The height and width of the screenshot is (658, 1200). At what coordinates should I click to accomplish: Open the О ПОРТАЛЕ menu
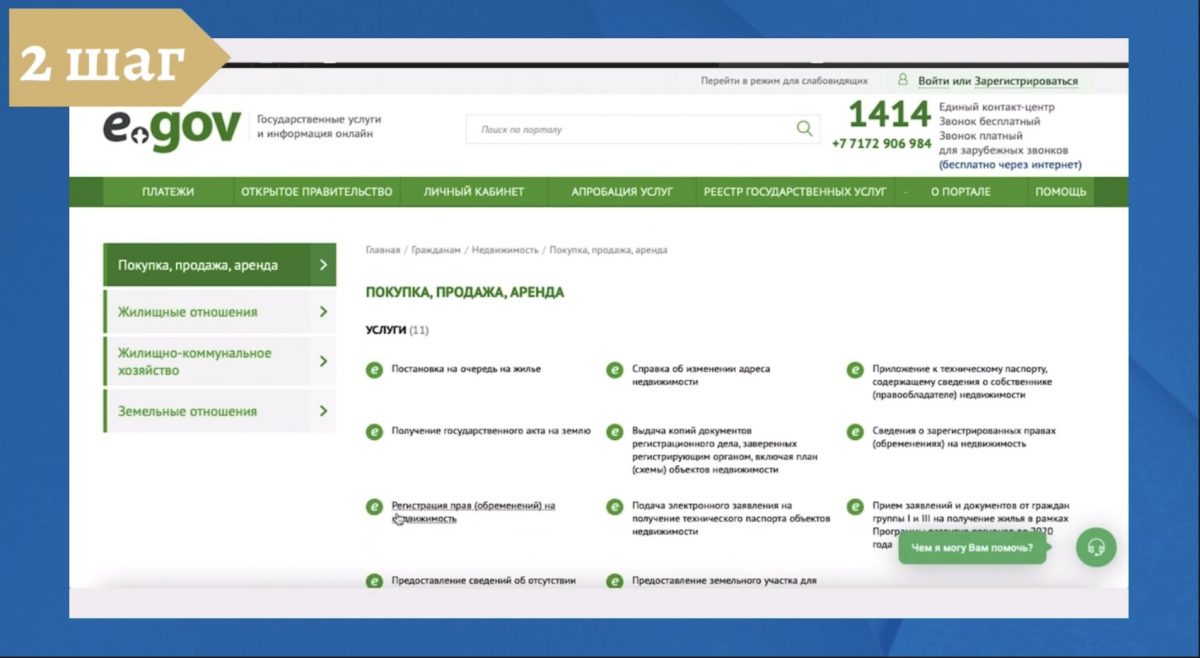pyautogui.click(x=961, y=192)
